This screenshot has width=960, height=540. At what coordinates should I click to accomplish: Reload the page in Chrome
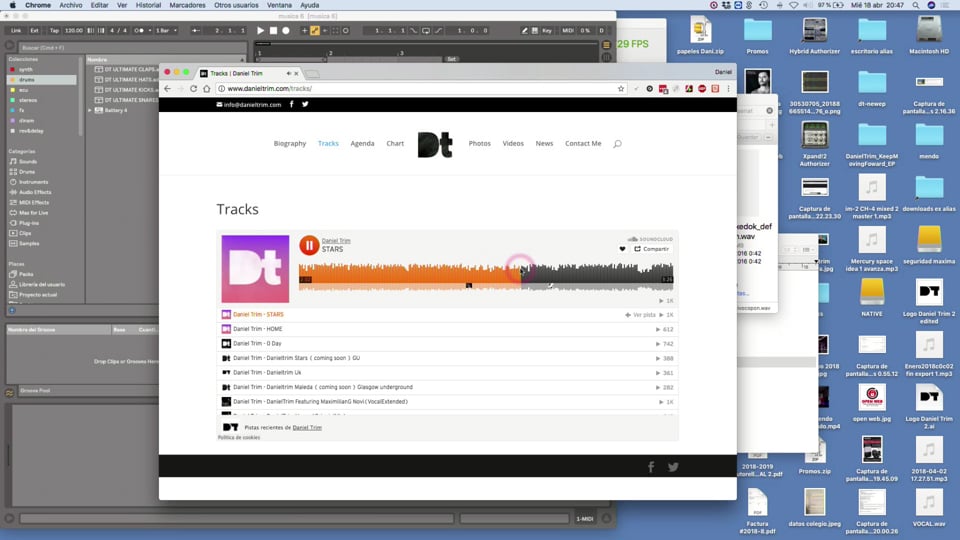click(193, 89)
